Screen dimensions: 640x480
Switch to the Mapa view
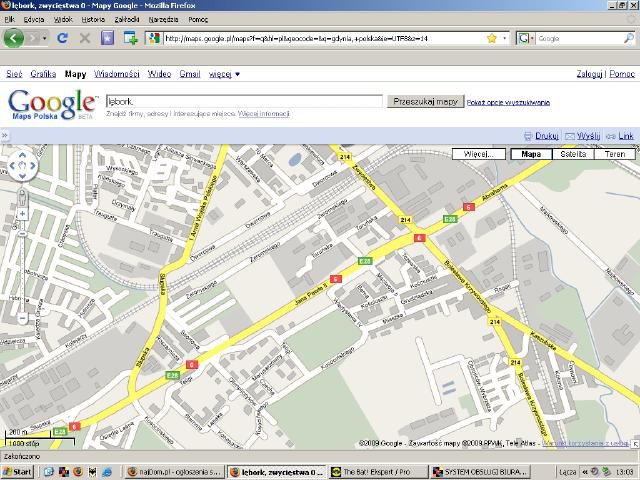pyautogui.click(x=531, y=154)
